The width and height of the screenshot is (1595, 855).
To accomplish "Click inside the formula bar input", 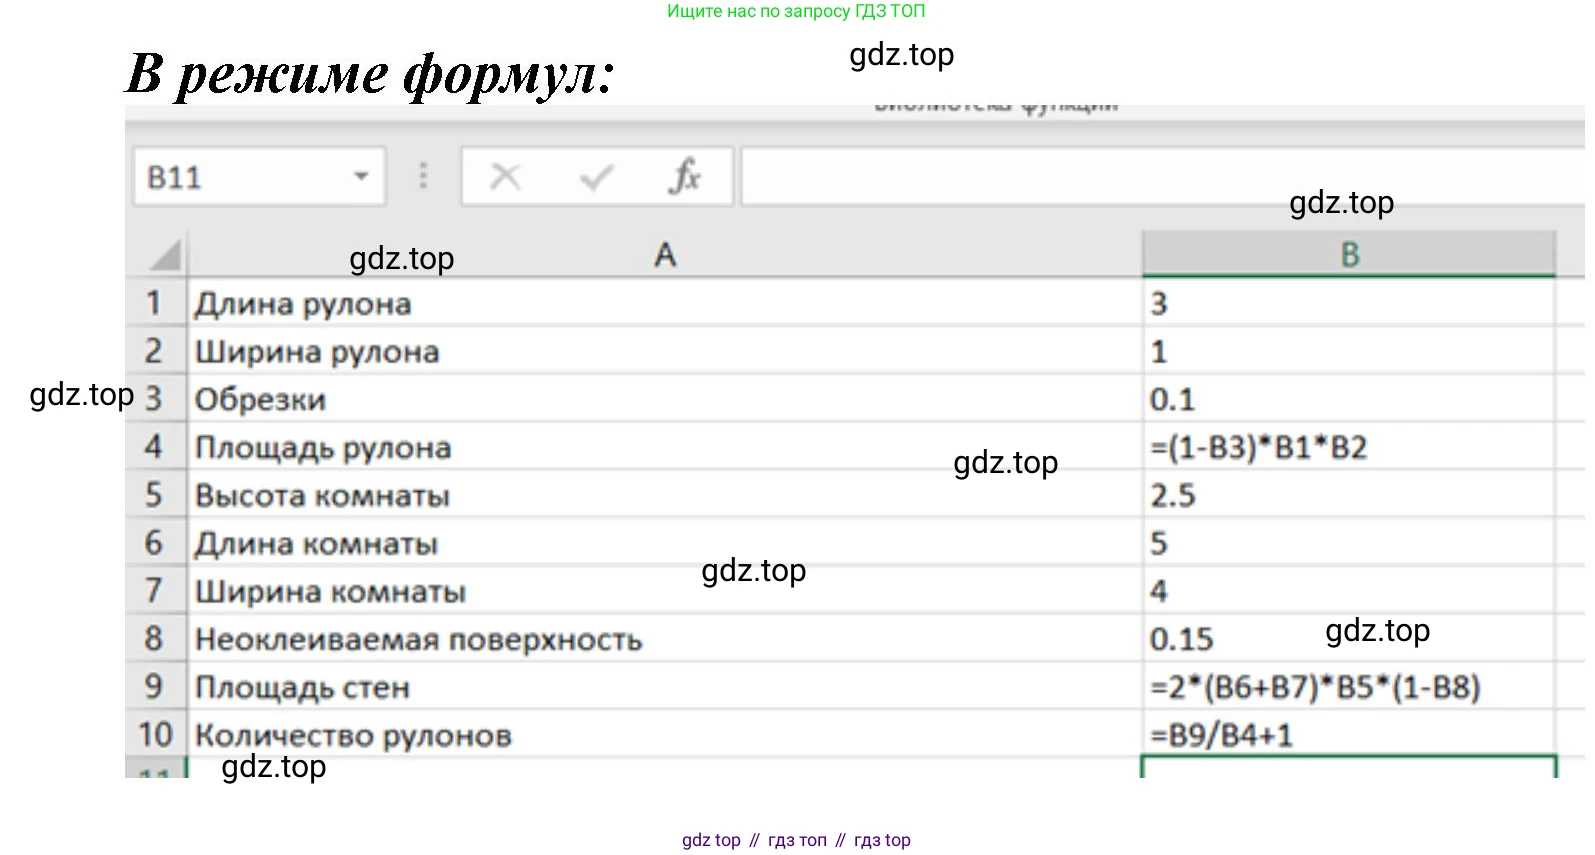I will 1163,177.
